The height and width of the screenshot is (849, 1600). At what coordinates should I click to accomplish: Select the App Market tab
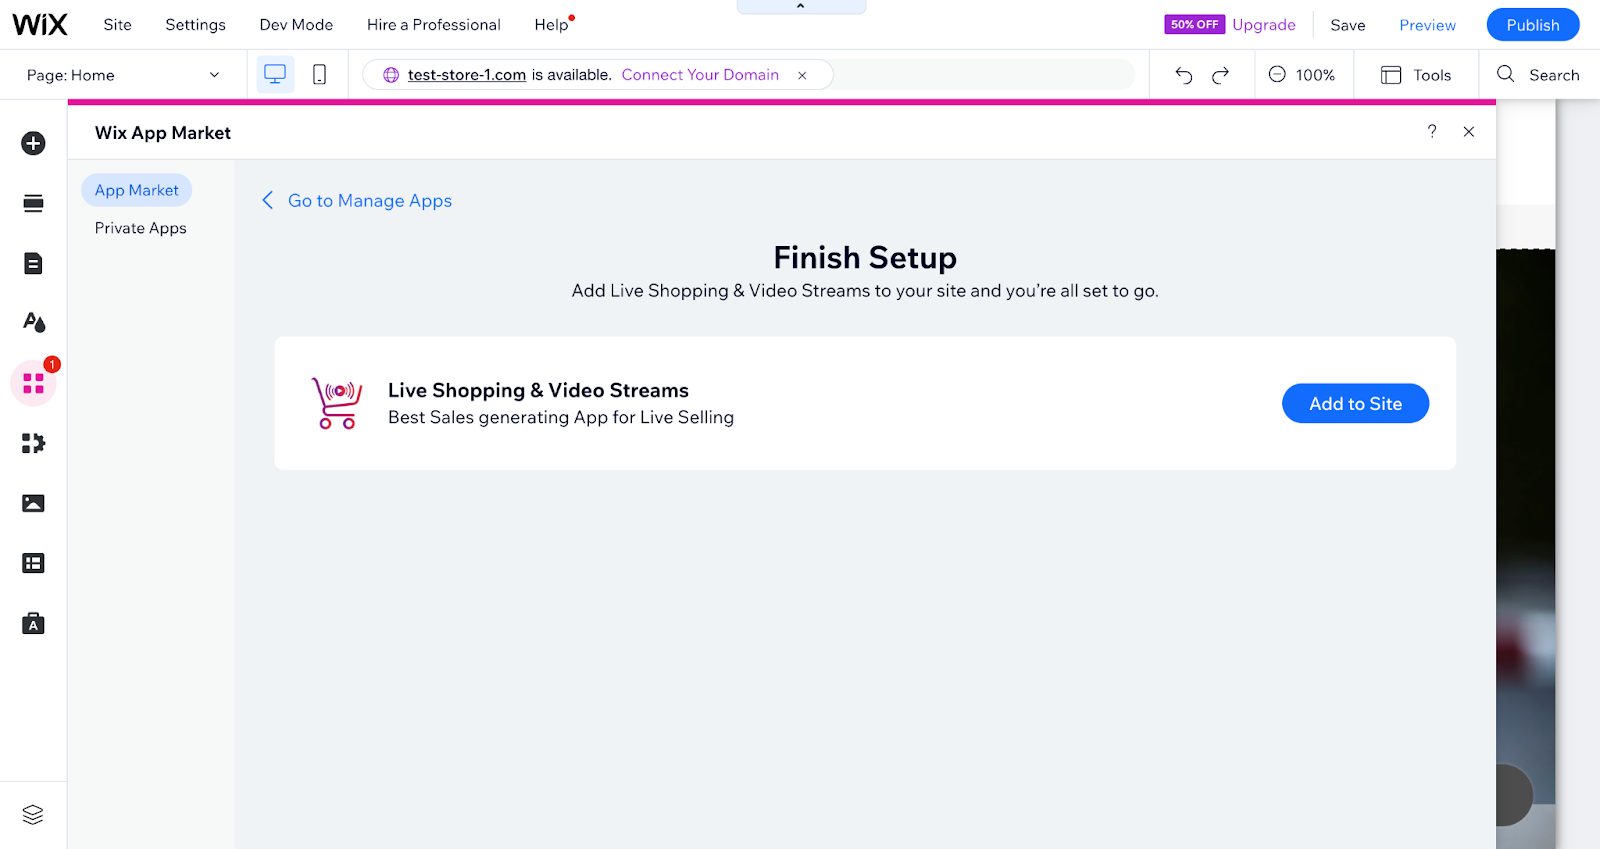click(x=137, y=190)
